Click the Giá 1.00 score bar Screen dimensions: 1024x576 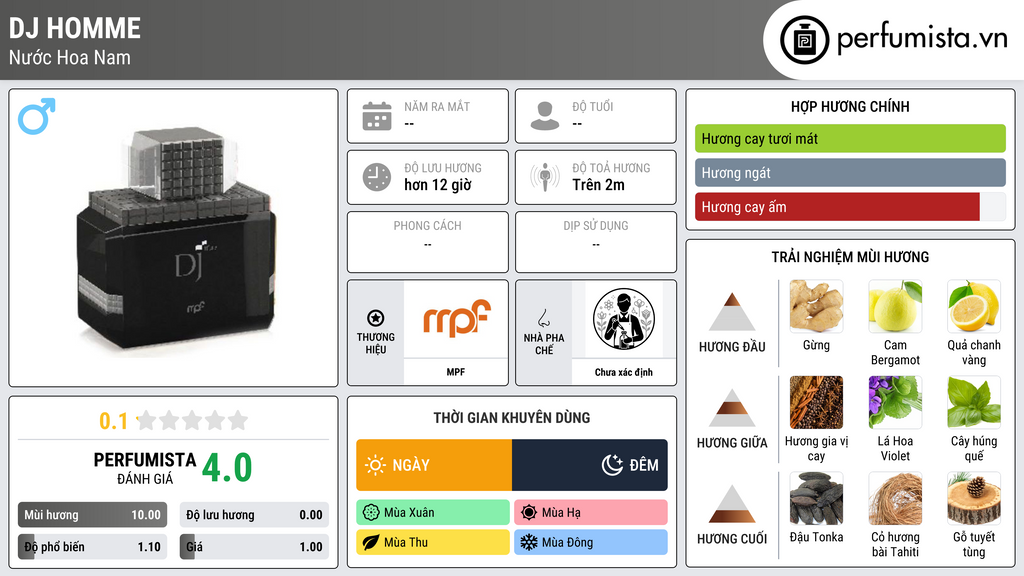pyautogui.click(x=254, y=547)
